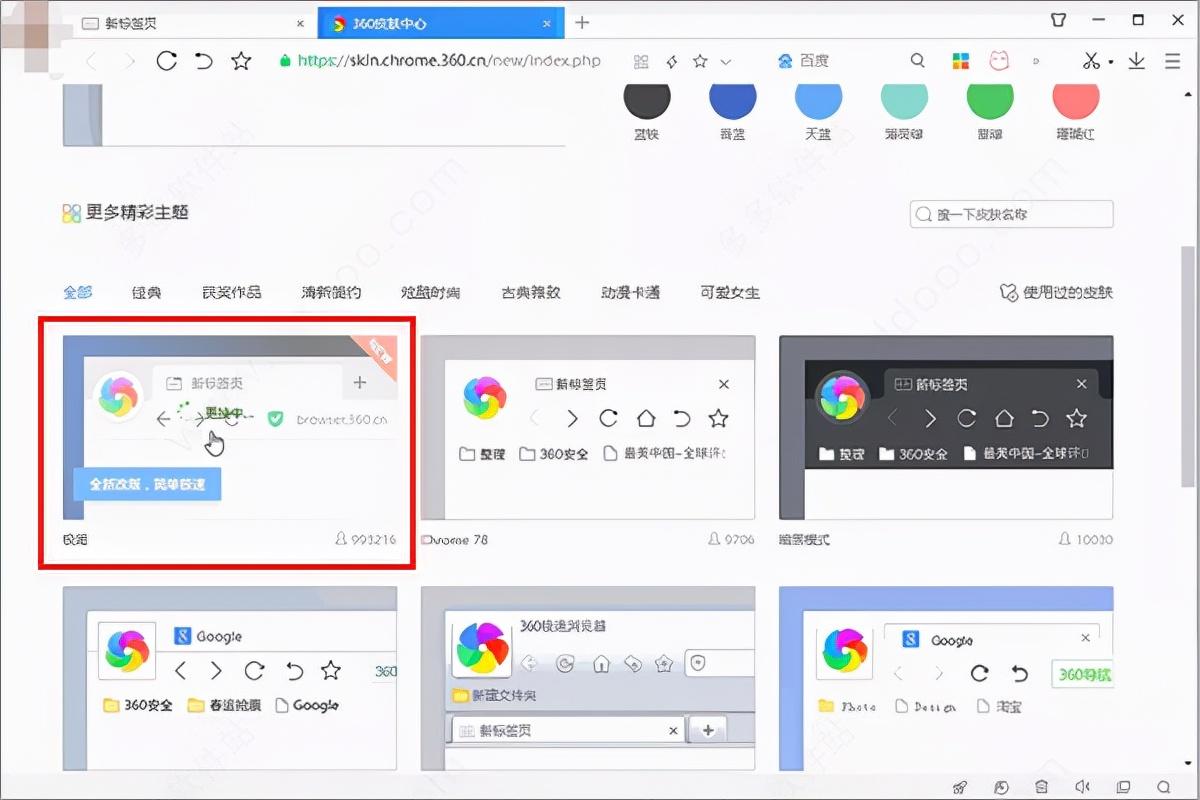Open the download manager icon
Image resolution: width=1200 pixels, height=800 pixels.
point(1136,61)
